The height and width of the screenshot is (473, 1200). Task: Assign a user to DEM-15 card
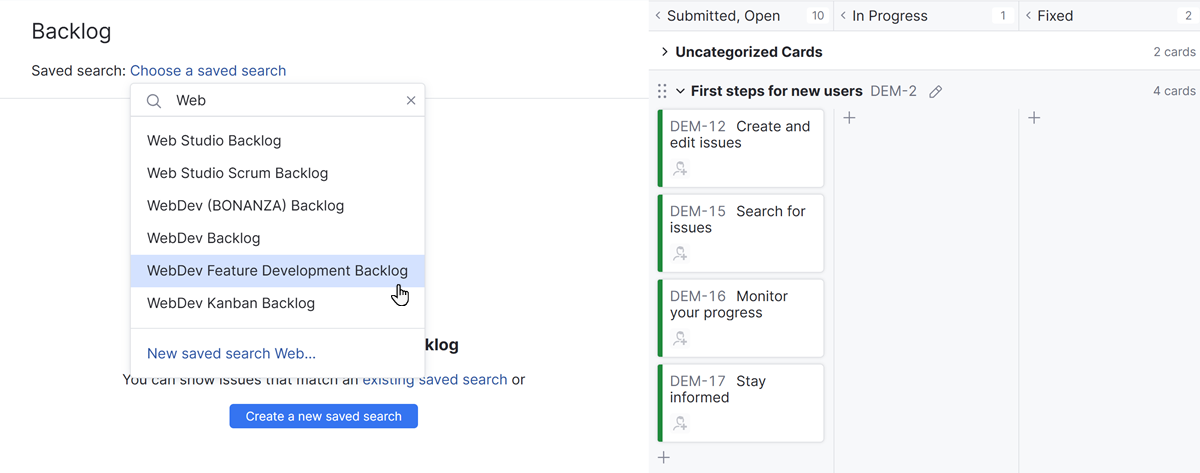click(680, 254)
